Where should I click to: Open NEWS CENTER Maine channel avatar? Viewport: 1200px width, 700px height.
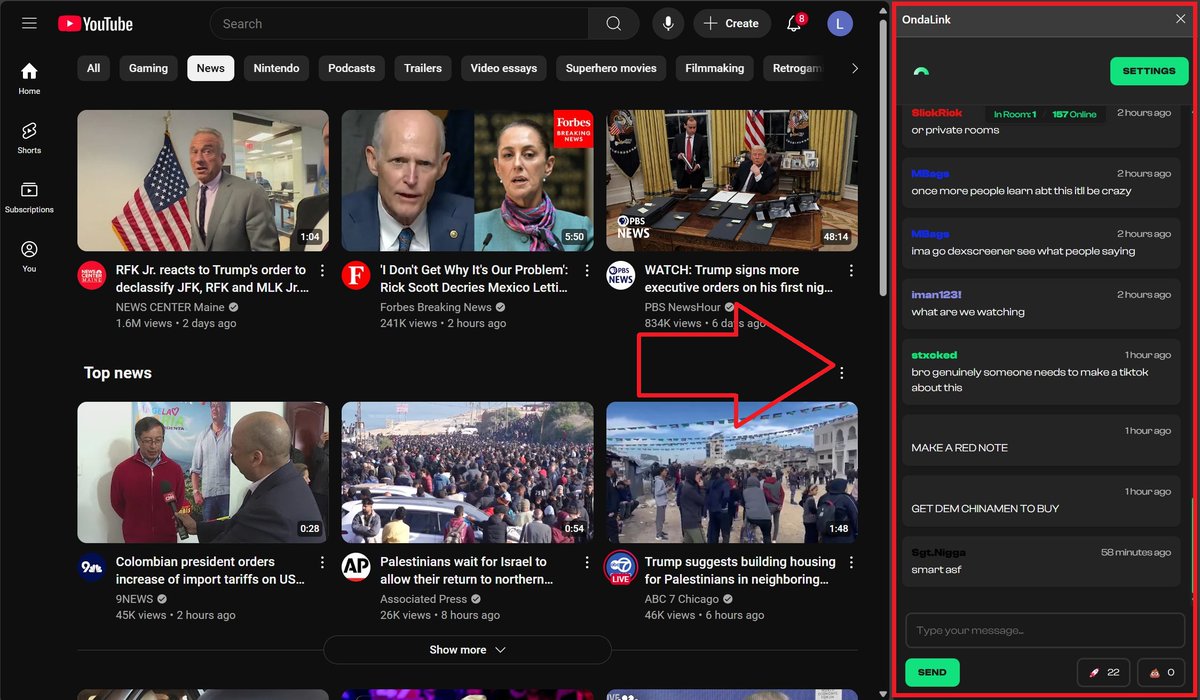(x=91, y=276)
